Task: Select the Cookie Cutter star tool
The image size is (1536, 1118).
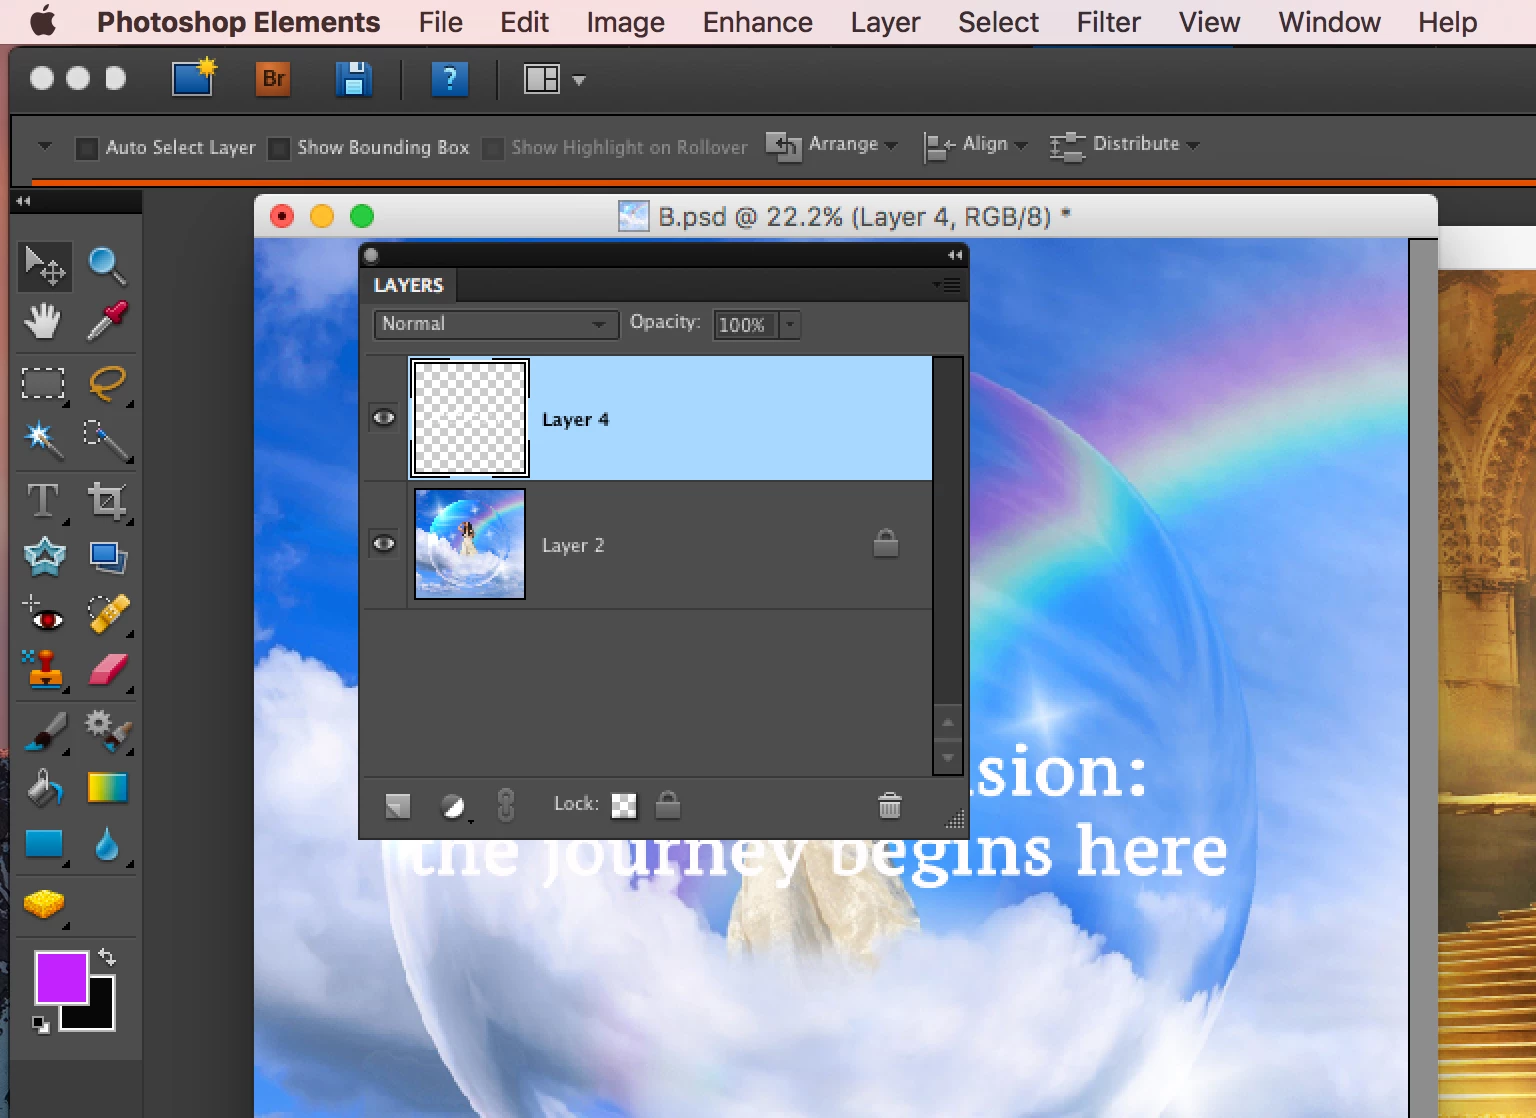Action: [44, 557]
